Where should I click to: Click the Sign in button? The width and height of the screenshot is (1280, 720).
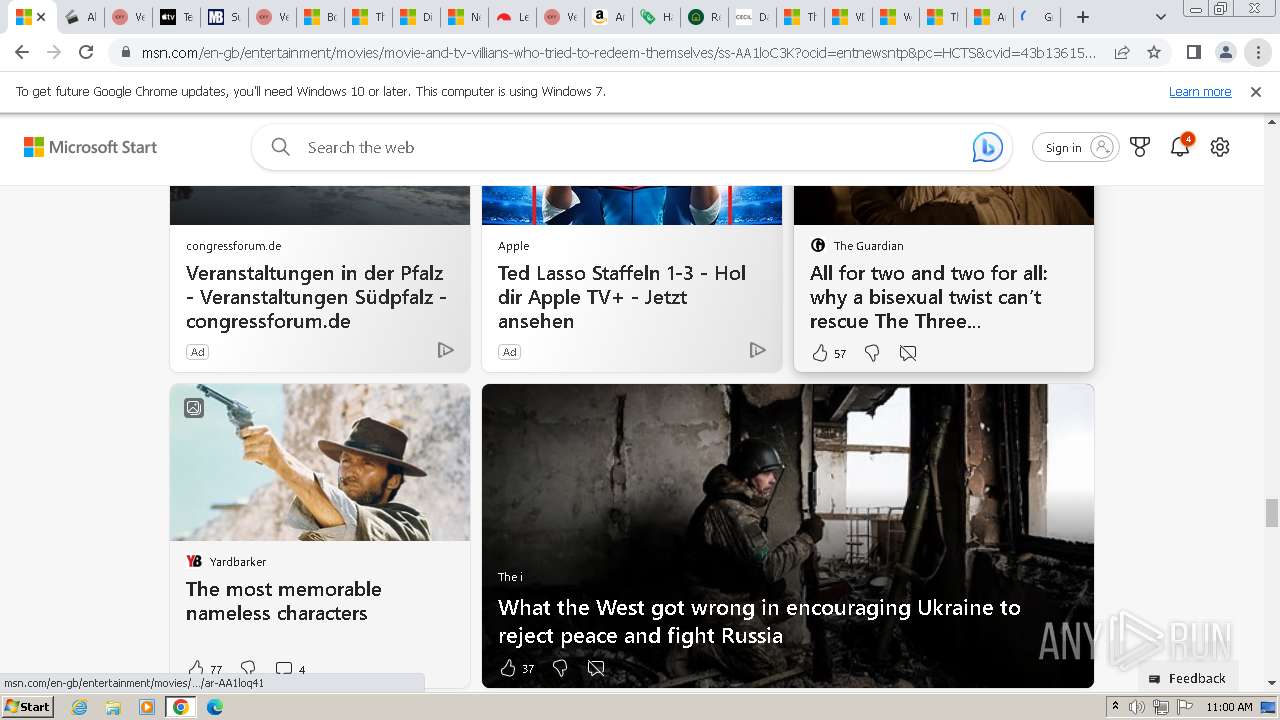click(1076, 147)
